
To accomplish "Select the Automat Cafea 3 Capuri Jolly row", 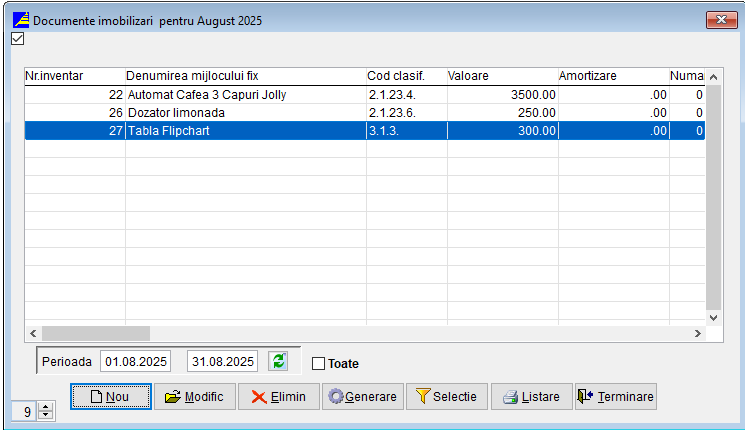I will pos(245,95).
